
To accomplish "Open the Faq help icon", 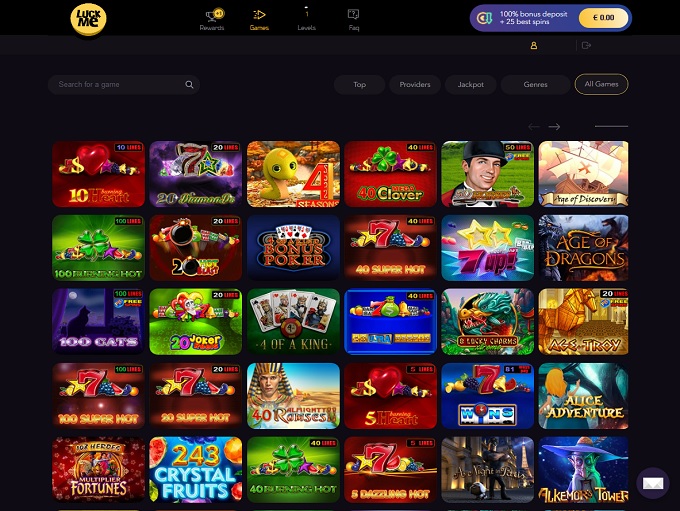I will pyautogui.click(x=353, y=14).
